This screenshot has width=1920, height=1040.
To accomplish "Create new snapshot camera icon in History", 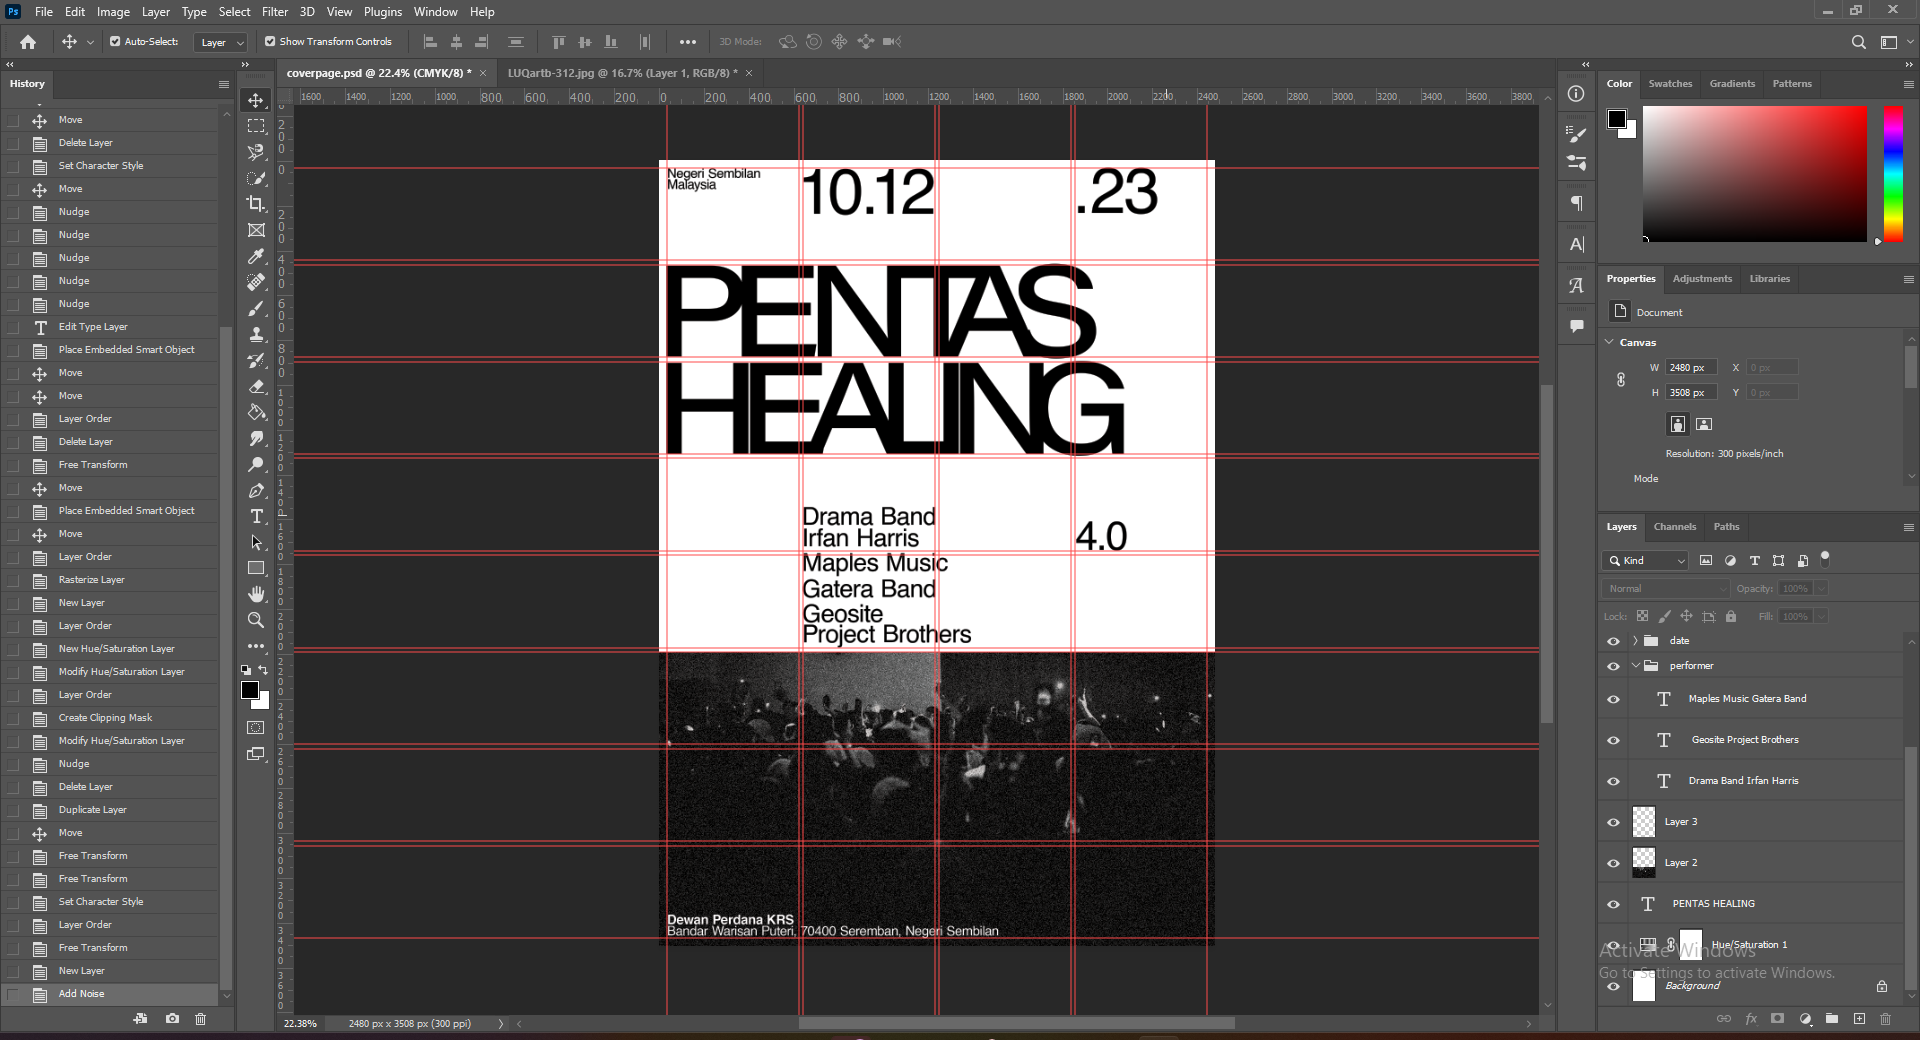I will 172,1019.
